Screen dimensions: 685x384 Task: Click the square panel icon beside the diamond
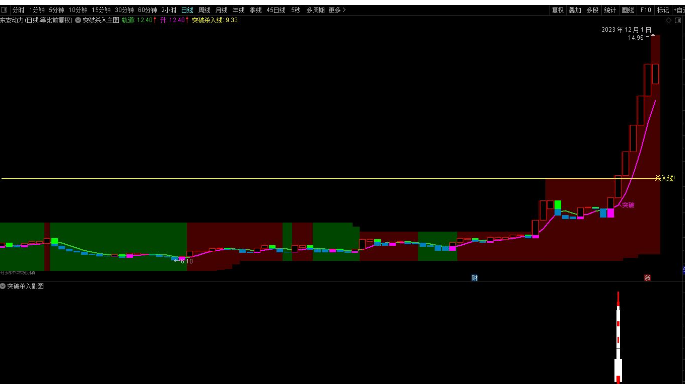678,20
